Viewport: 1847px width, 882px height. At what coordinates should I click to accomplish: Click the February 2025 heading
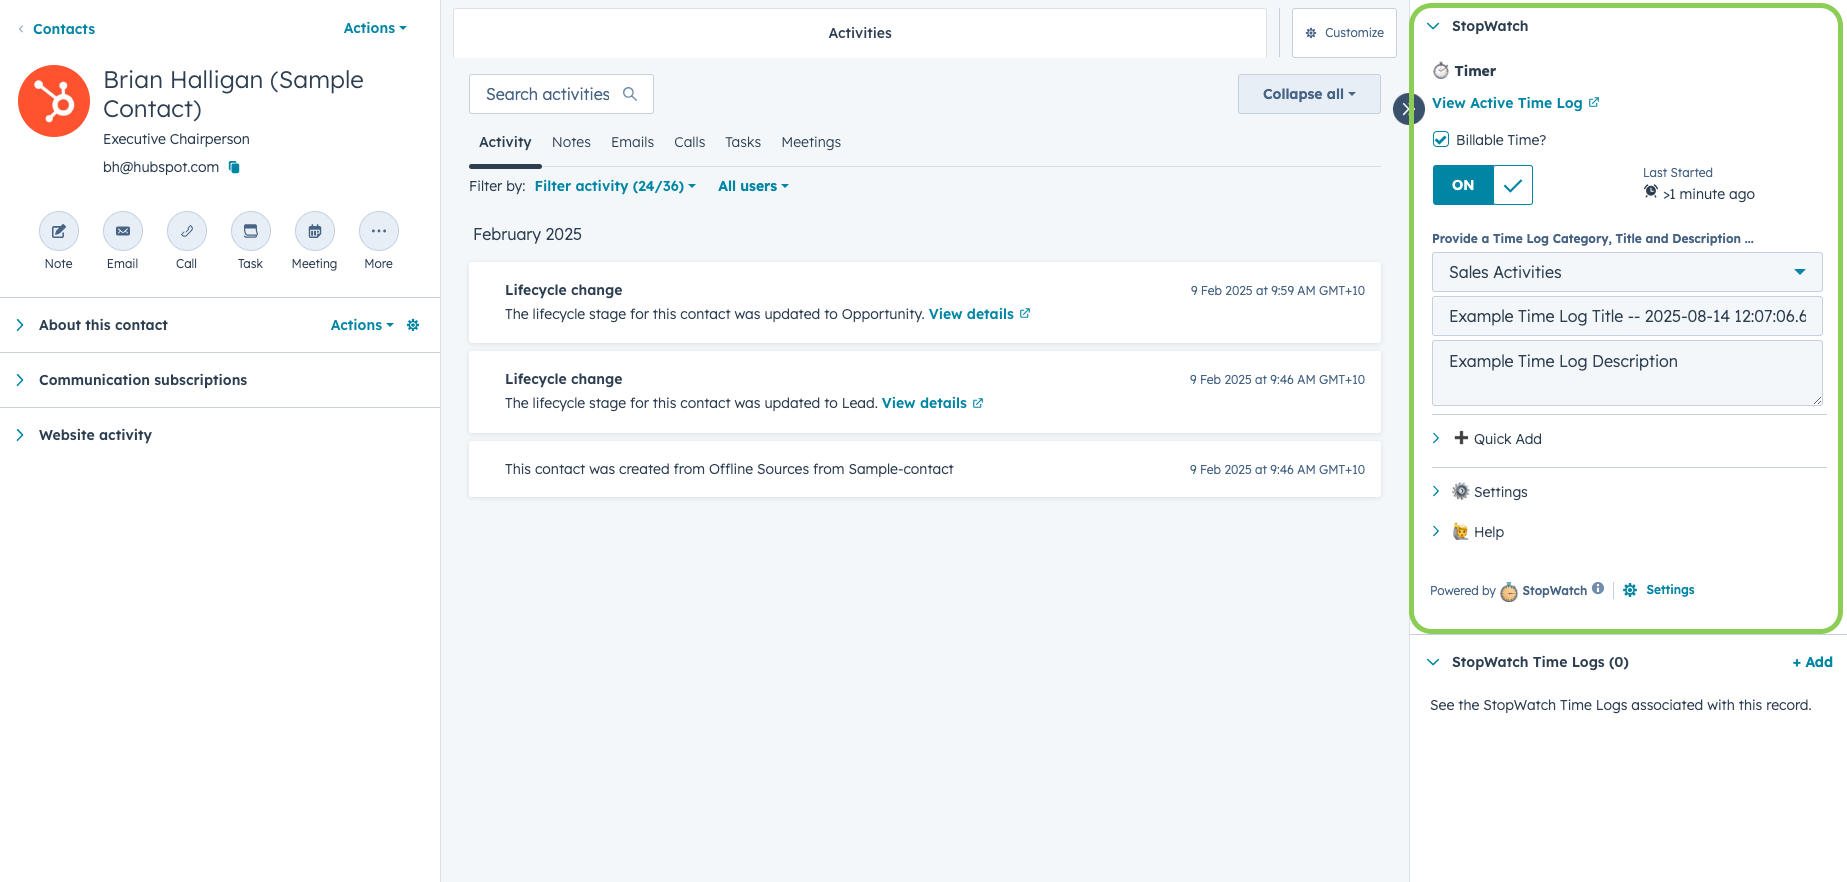click(x=527, y=234)
